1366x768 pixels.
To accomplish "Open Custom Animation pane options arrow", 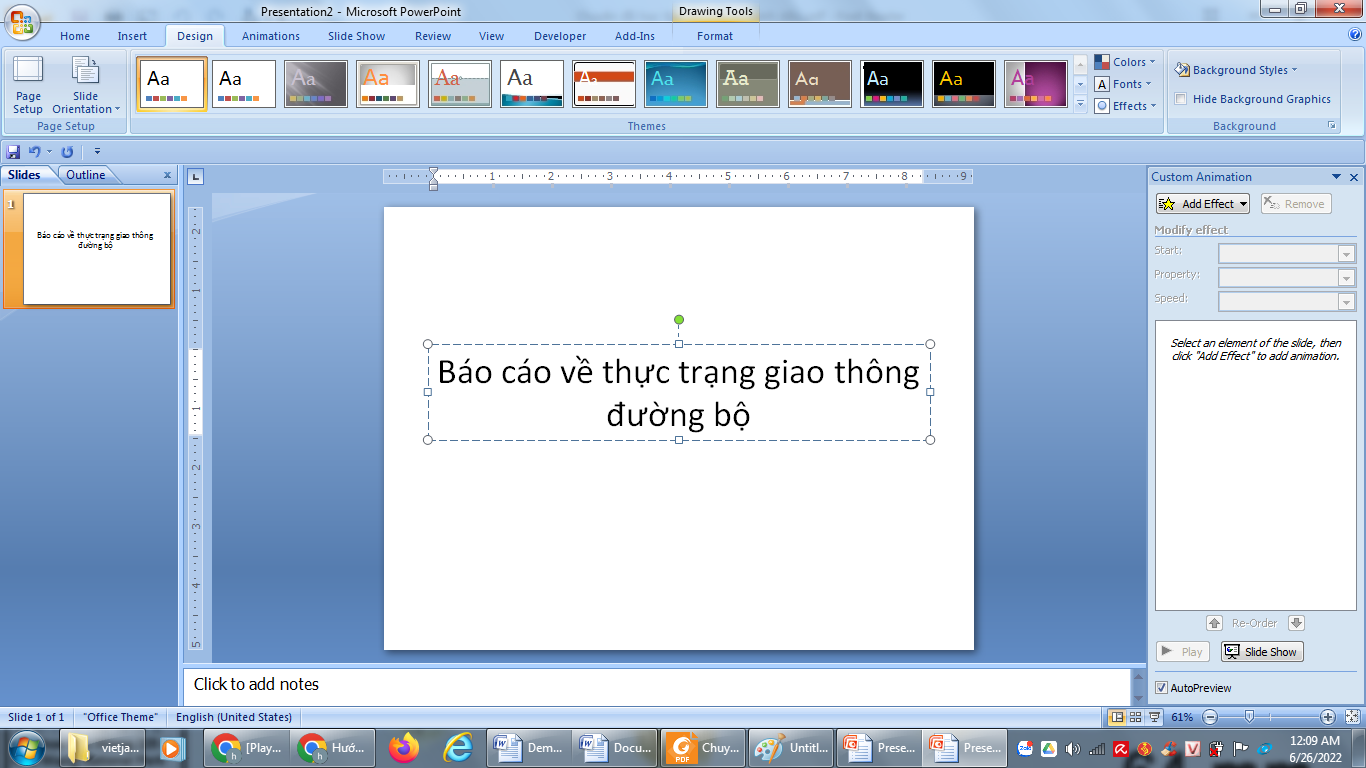I will click(1338, 177).
